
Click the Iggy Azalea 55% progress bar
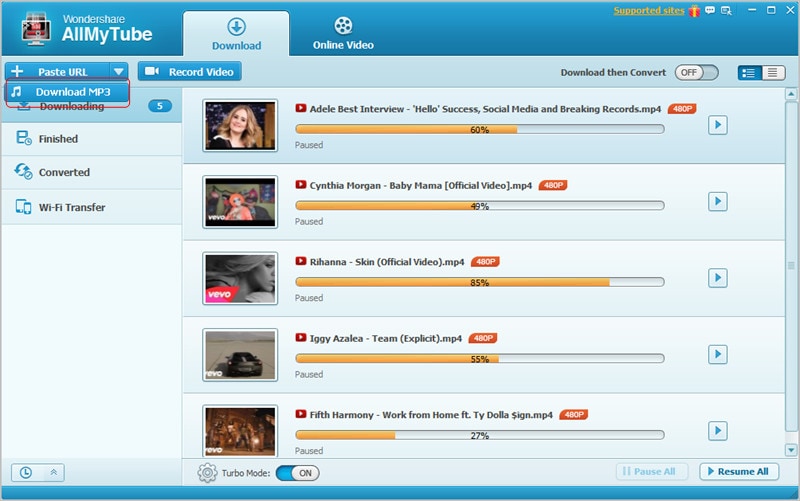click(480, 359)
